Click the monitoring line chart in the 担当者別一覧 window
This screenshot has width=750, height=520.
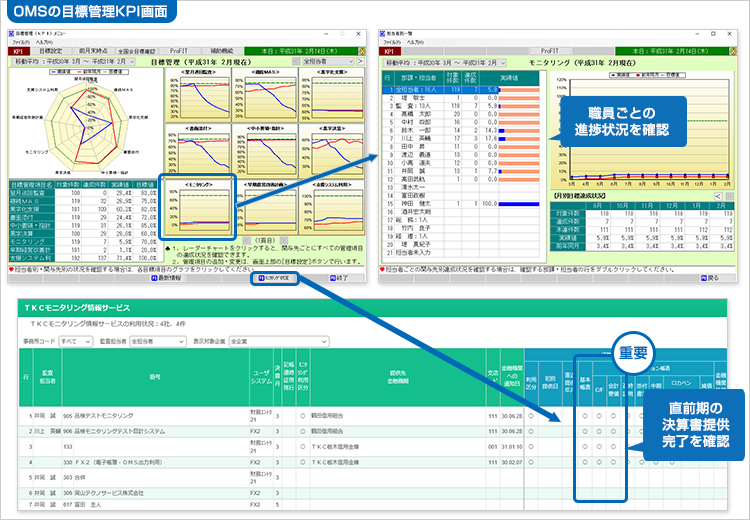tap(643, 131)
